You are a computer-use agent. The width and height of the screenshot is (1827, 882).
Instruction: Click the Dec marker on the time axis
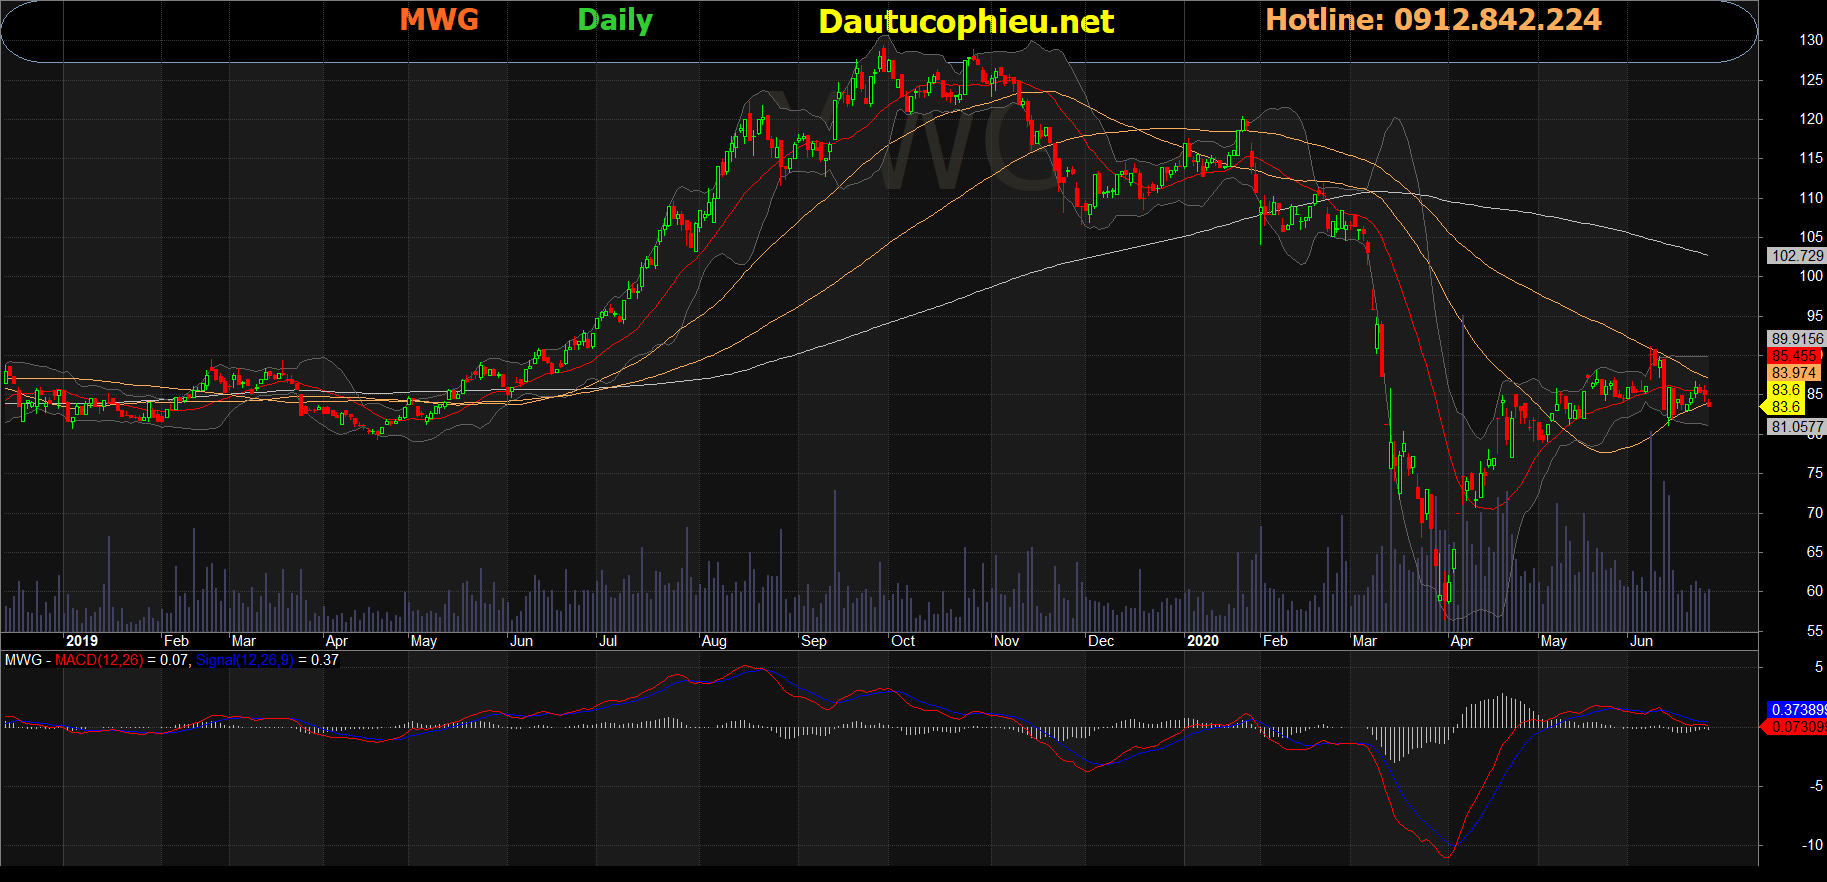[x=1101, y=641]
